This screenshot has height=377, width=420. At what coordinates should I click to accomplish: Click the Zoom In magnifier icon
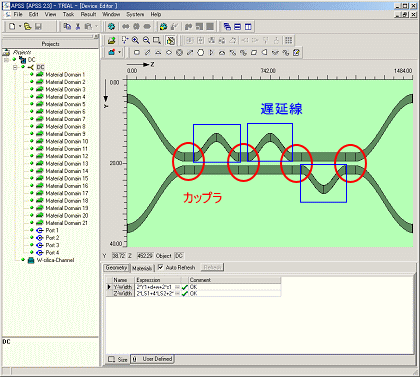[135, 40]
